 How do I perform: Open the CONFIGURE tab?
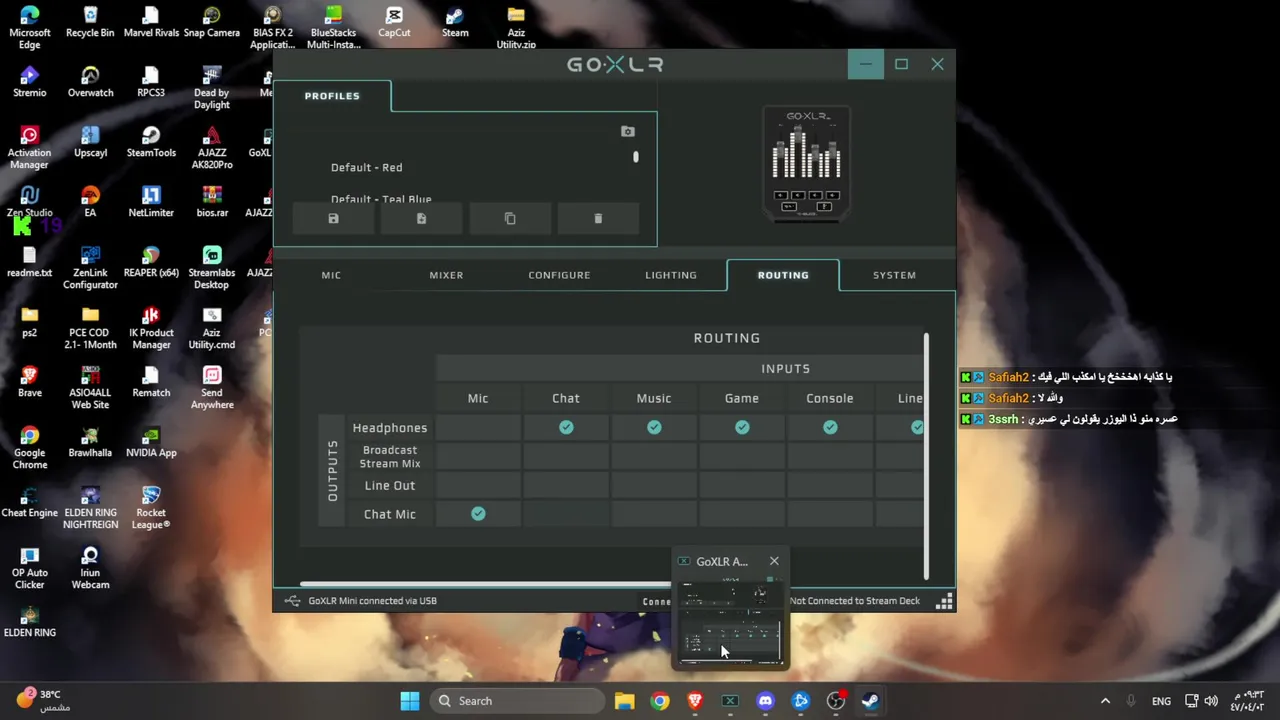tap(559, 275)
